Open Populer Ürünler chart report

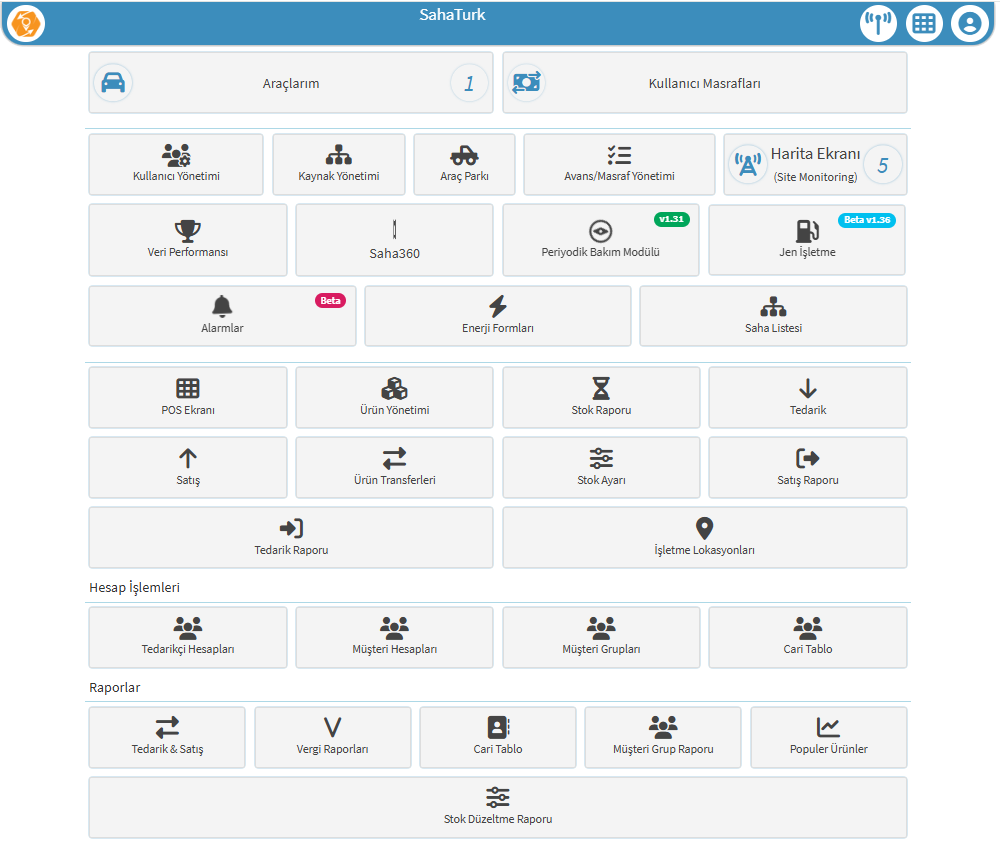pos(828,737)
